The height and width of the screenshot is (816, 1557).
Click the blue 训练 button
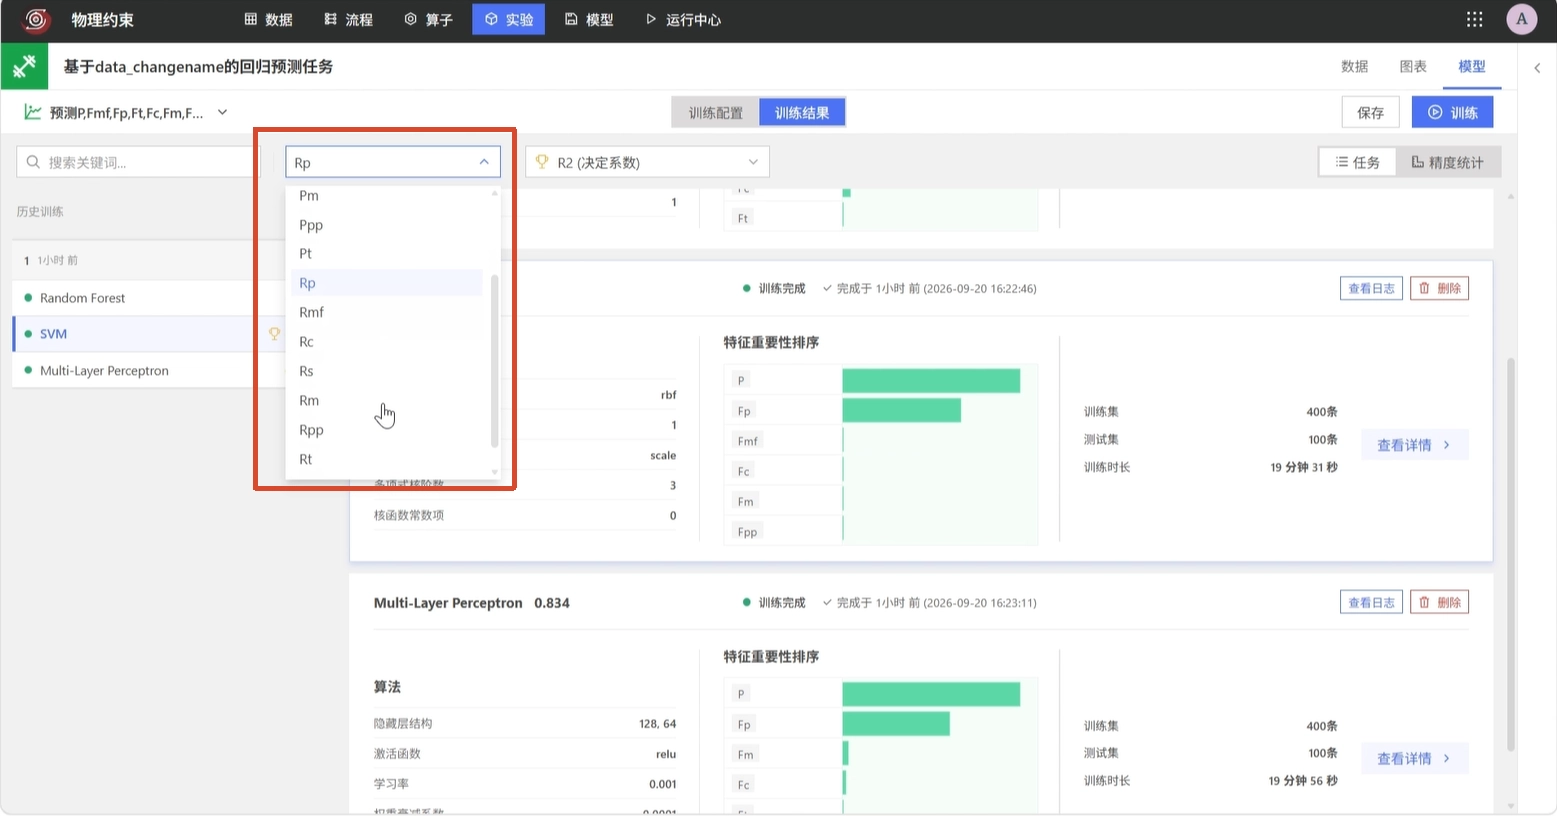pyautogui.click(x=1452, y=112)
